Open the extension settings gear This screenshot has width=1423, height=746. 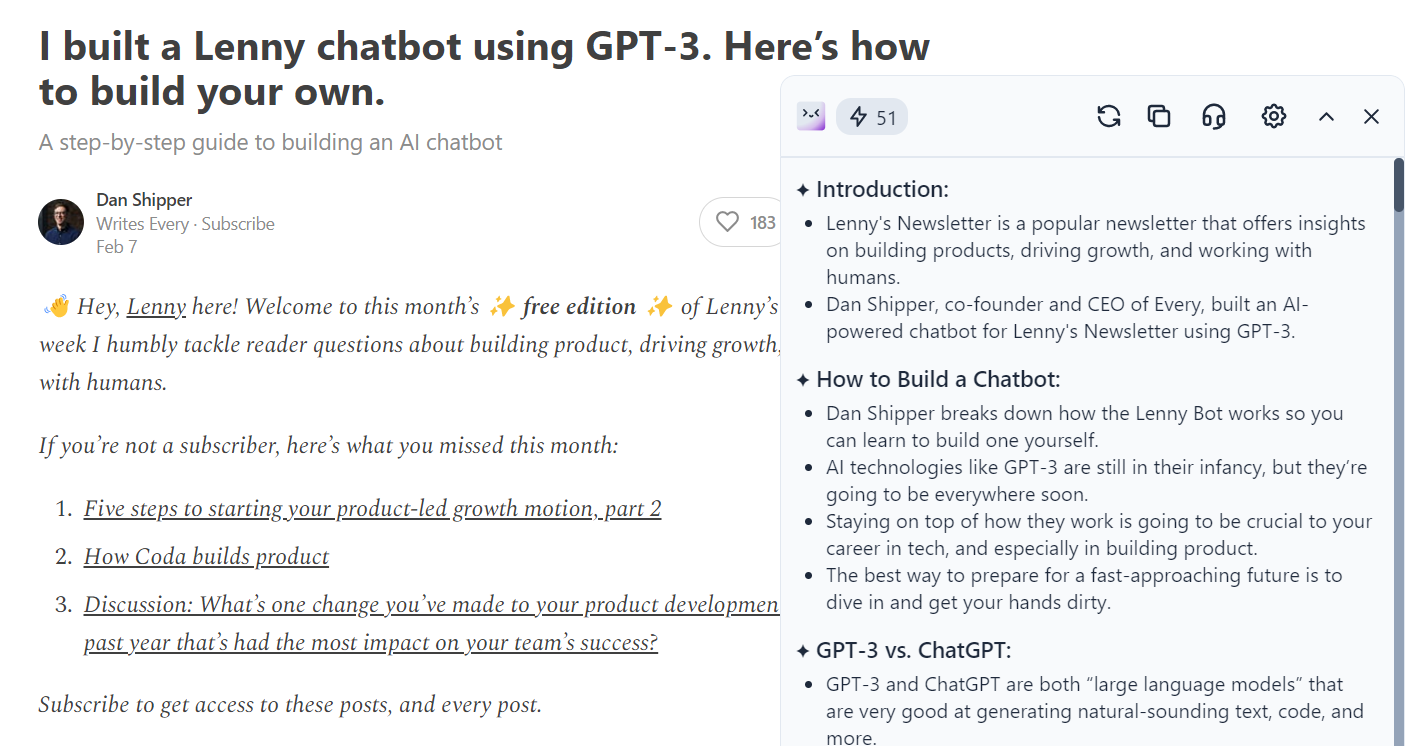[1273, 116]
